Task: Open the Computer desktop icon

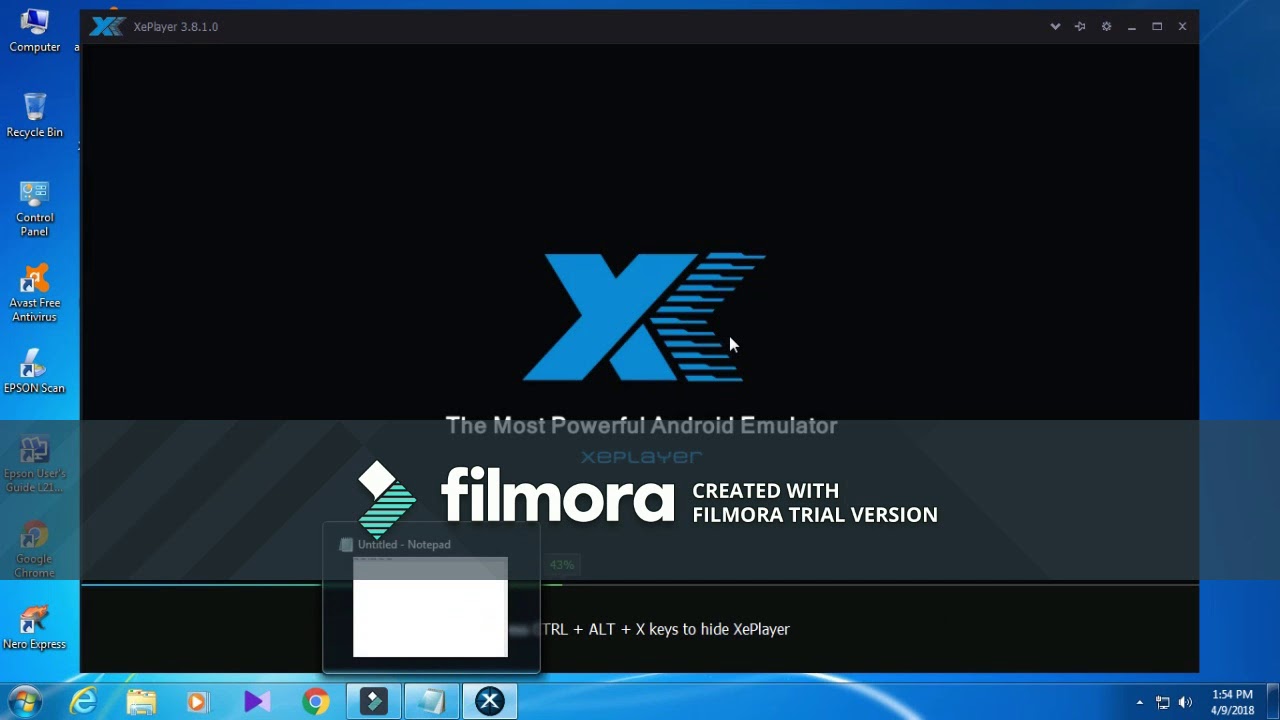Action: point(35,30)
